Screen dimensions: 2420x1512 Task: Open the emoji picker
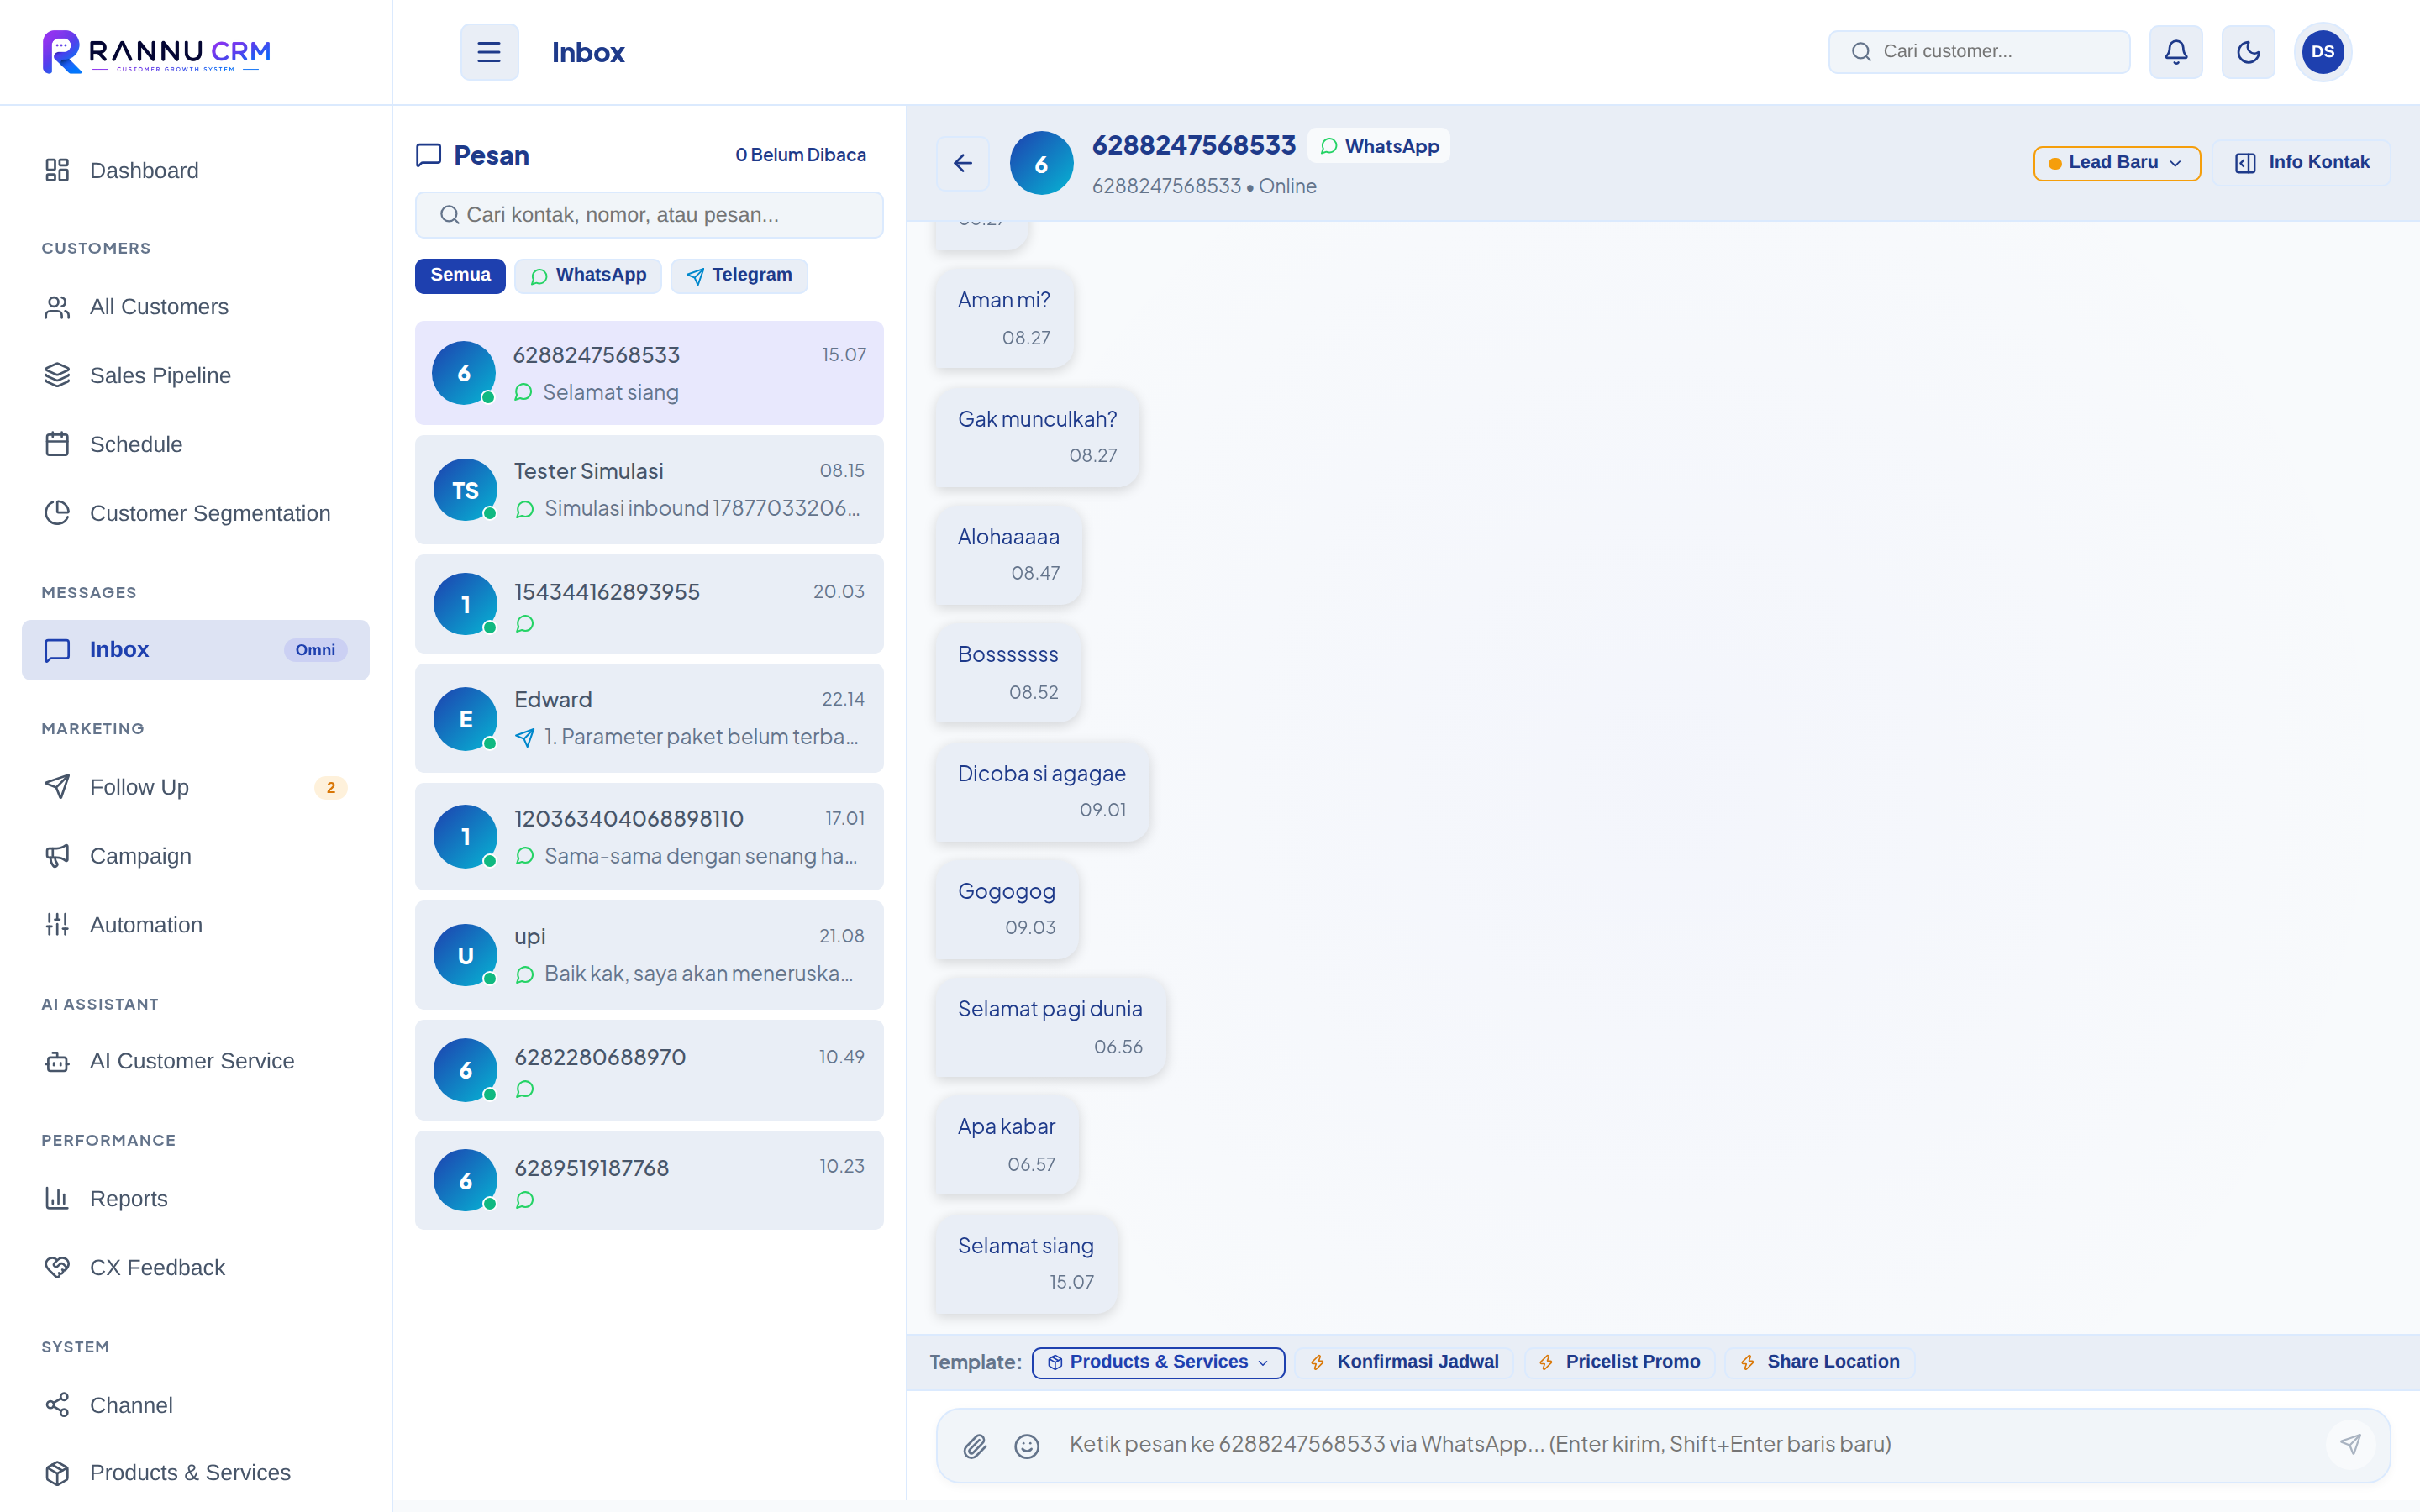(1027, 1445)
